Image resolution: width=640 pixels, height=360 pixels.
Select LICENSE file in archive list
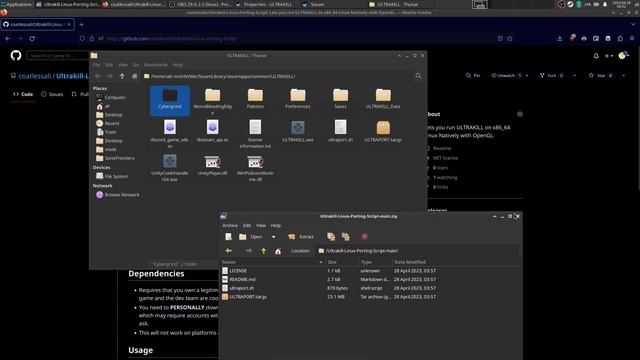(x=238, y=271)
